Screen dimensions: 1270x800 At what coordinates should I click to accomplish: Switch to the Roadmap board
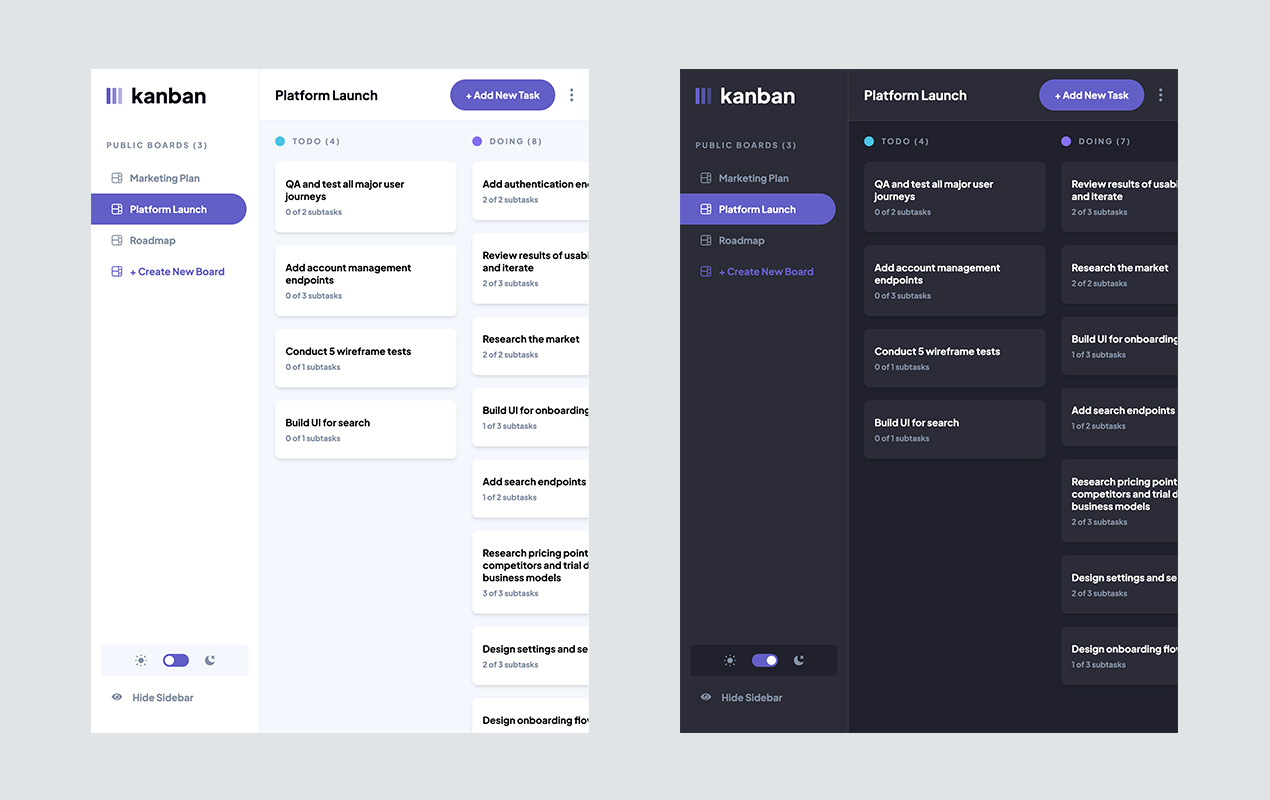tap(152, 240)
